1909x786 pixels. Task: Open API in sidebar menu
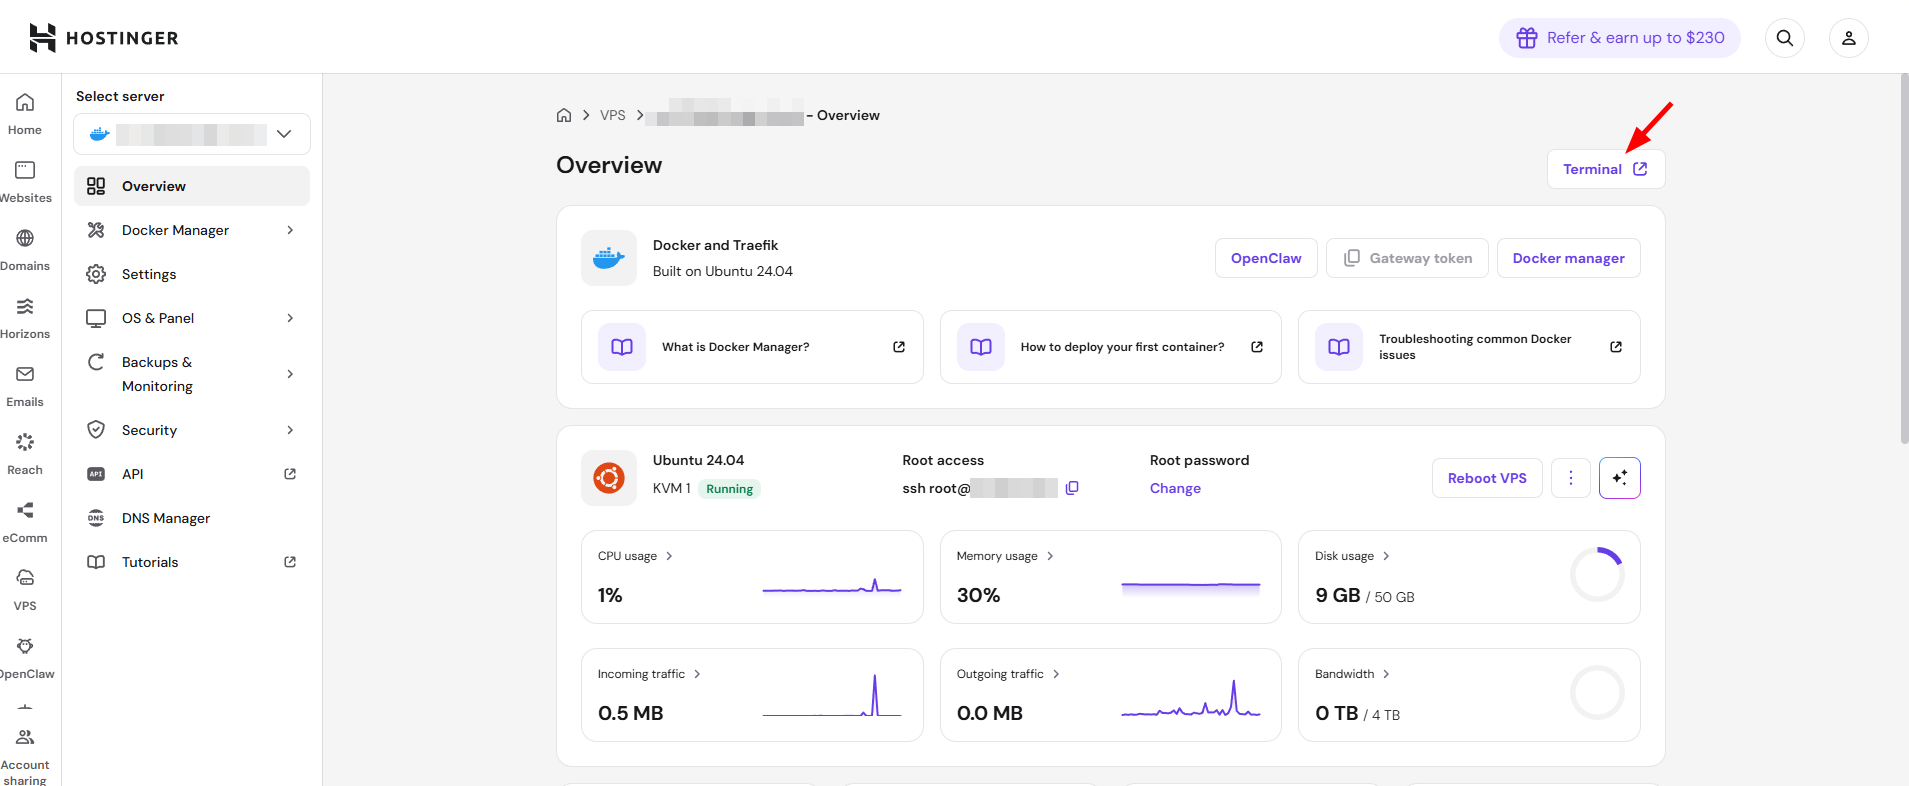click(x=192, y=474)
